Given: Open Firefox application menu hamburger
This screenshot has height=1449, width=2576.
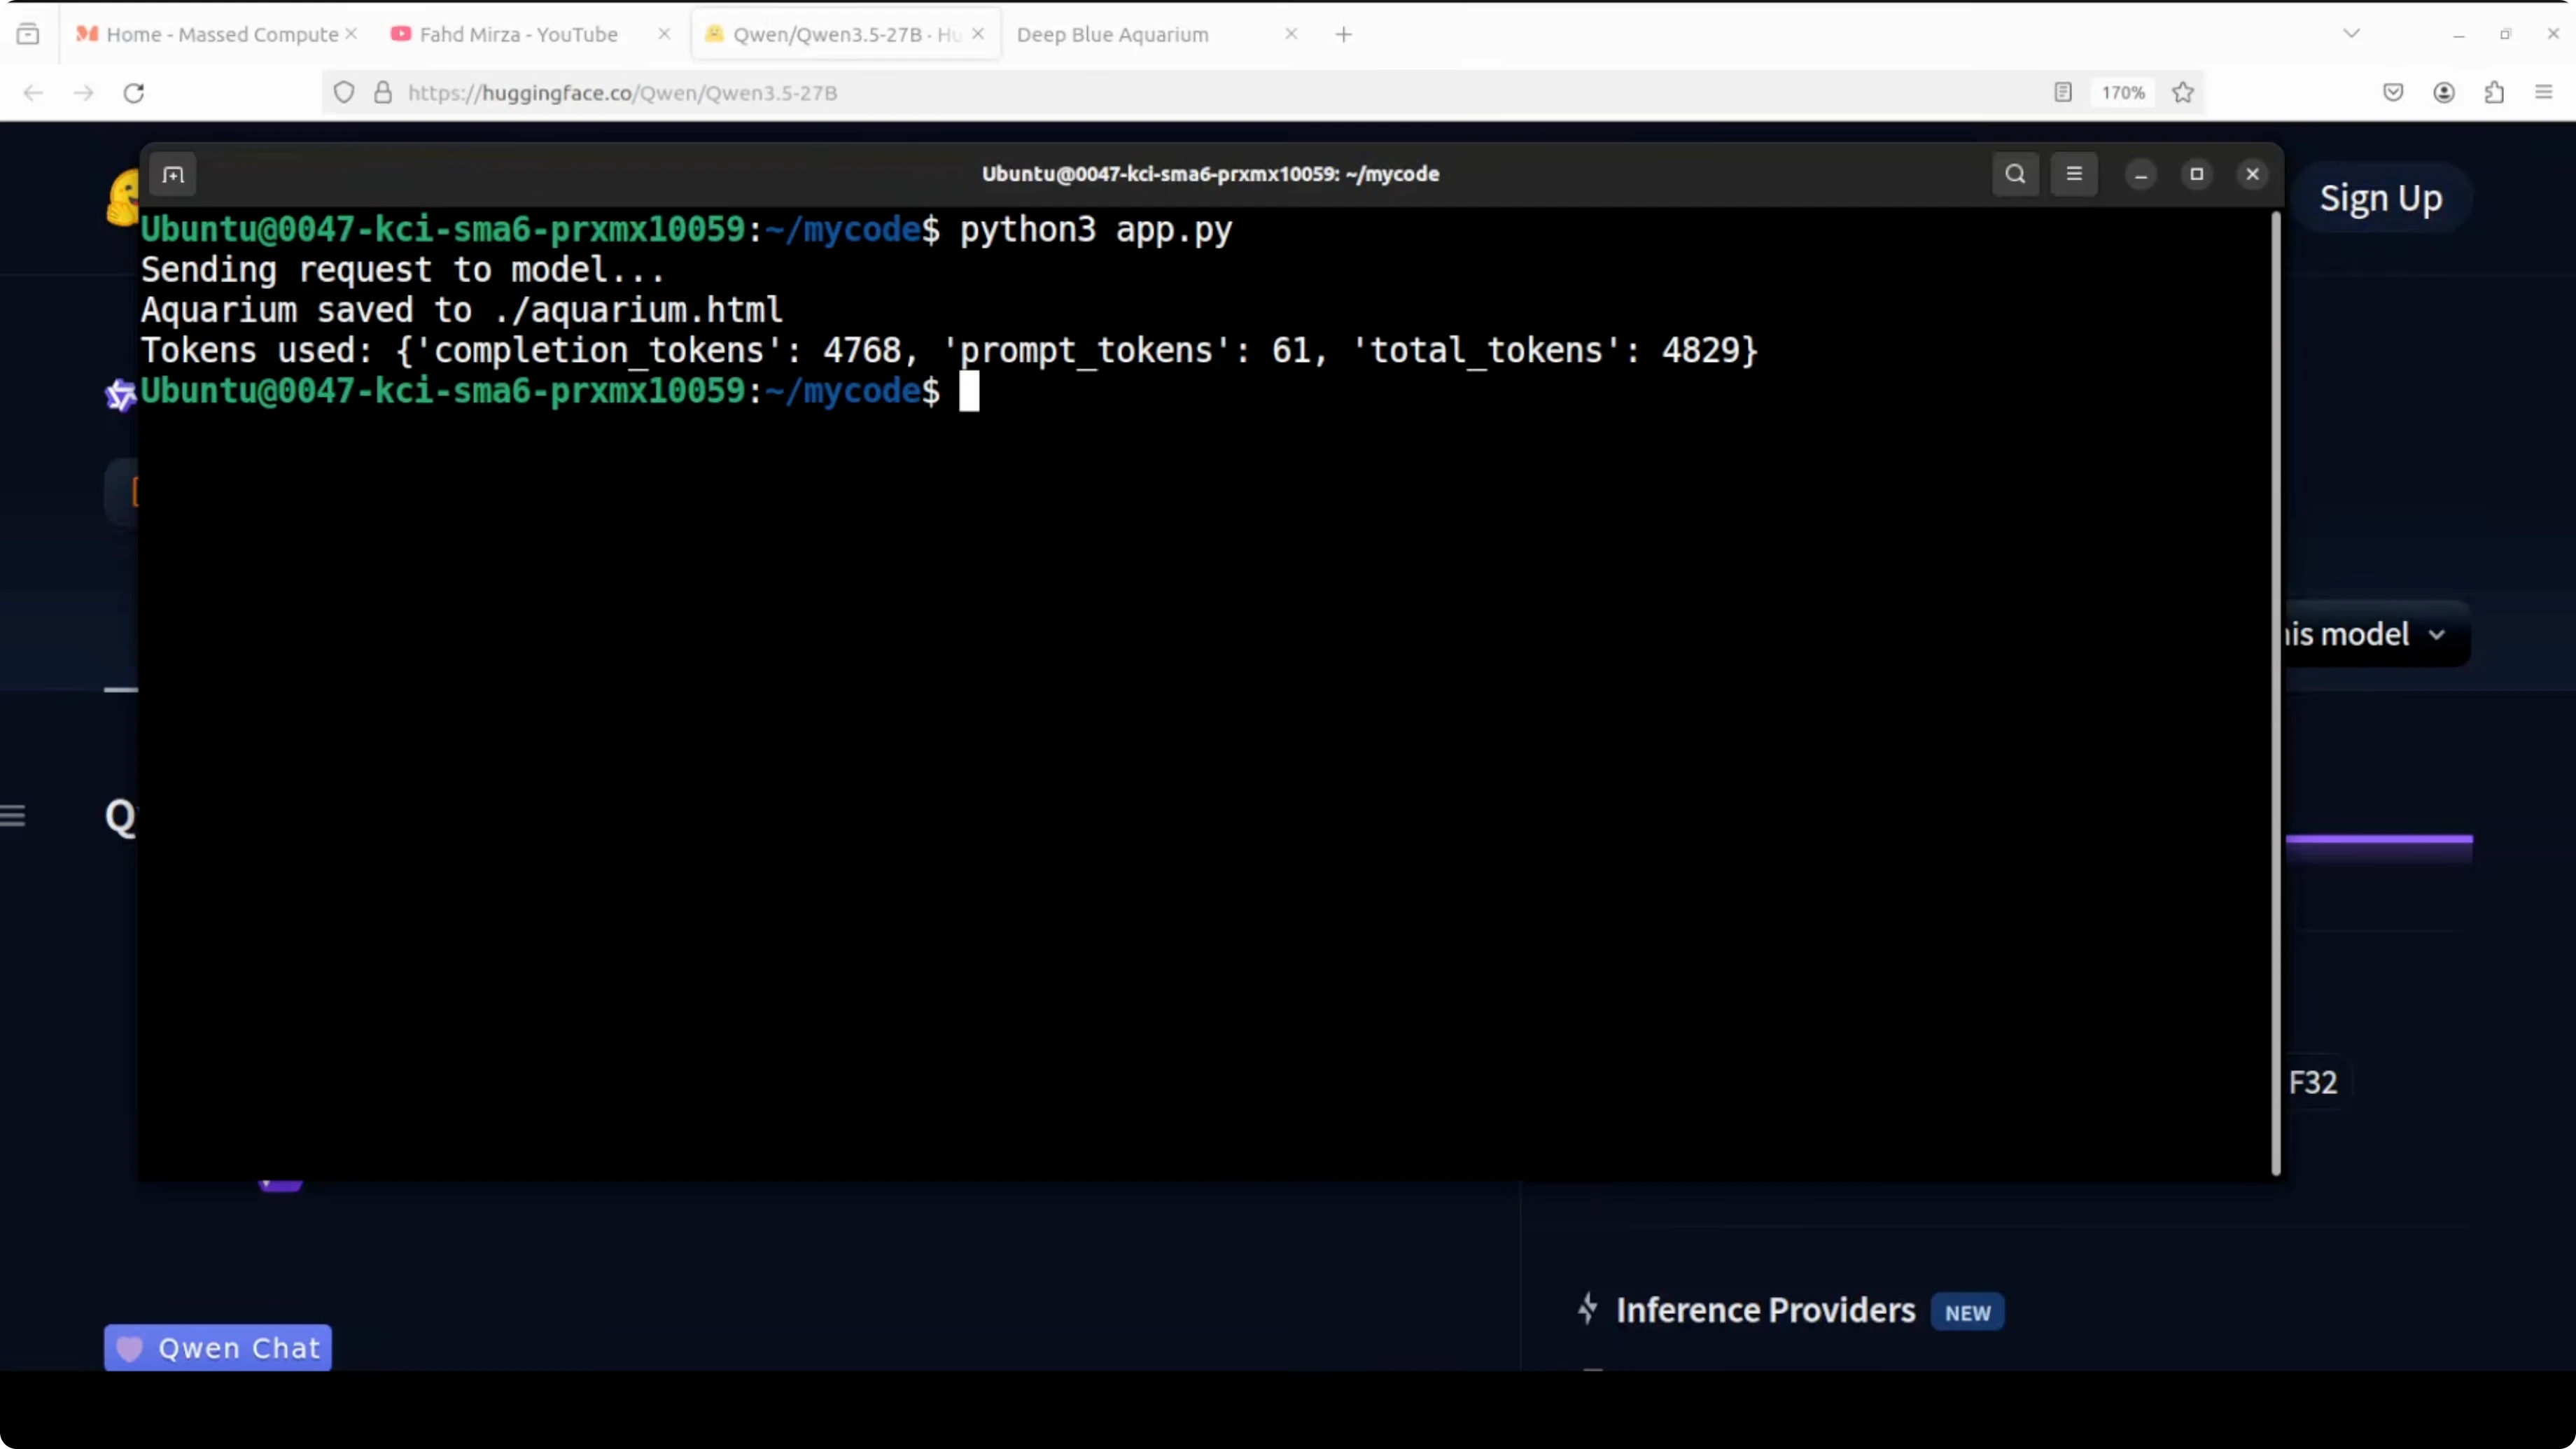Looking at the screenshot, I should pyautogui.click(x=2544, y=93).
